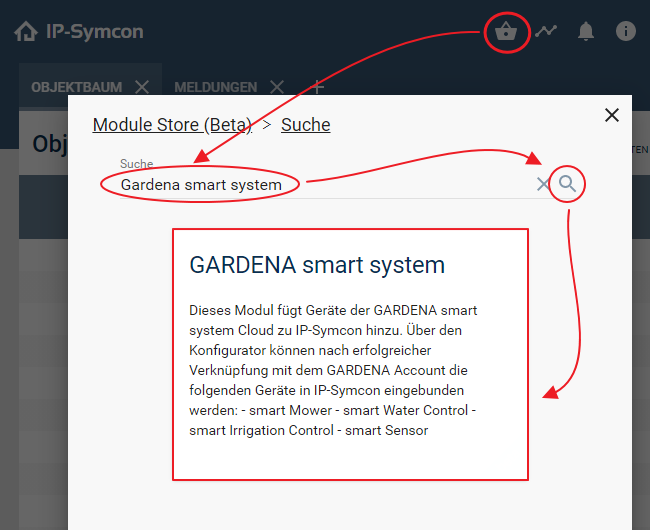Add a new tab with plus icon
The image size is (650, 530).
(317, 86)
